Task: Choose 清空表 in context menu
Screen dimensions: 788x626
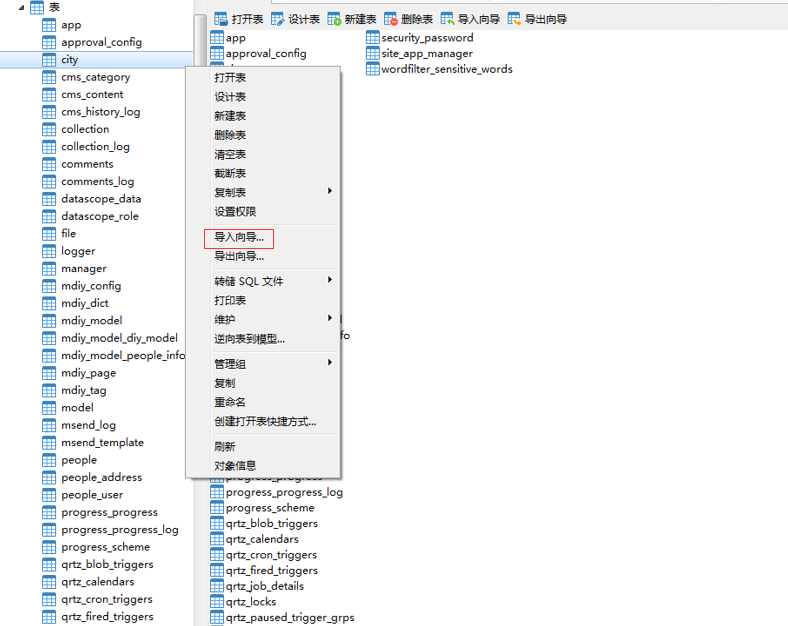Action: coord(230,155)
